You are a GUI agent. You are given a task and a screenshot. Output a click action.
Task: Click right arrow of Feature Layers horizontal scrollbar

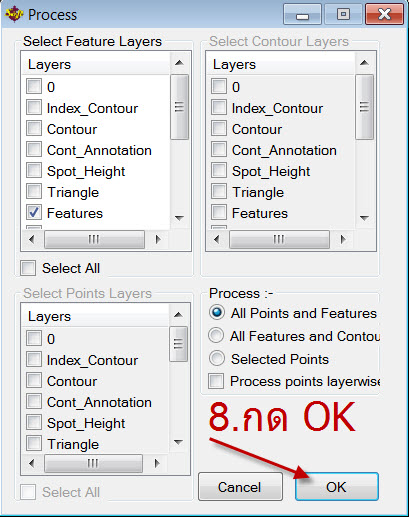(x=158, y=239)
